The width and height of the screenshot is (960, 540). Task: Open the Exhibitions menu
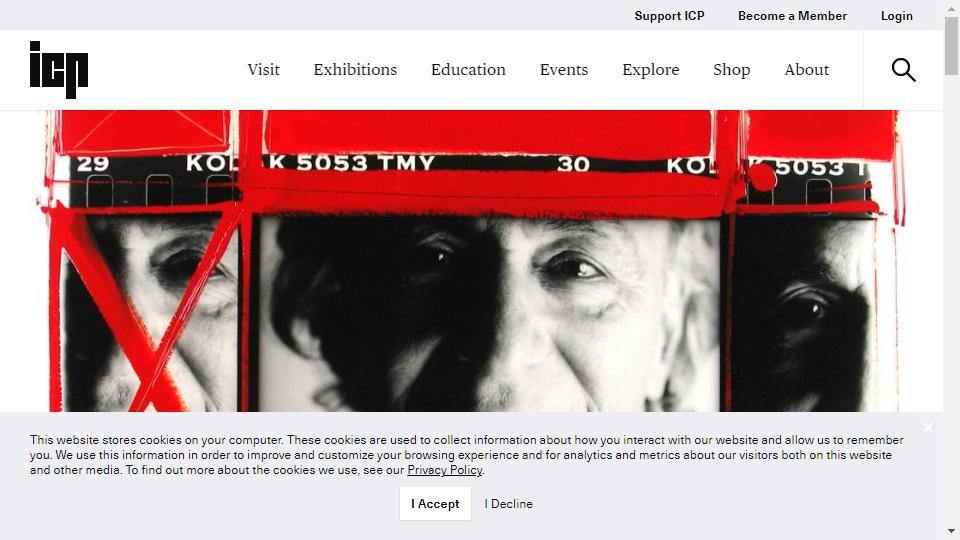click(x=355, y=70)
